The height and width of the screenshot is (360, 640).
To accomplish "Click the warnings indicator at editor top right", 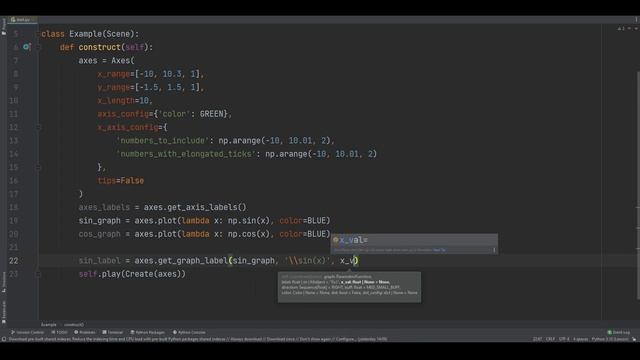I will coord(621,29).
